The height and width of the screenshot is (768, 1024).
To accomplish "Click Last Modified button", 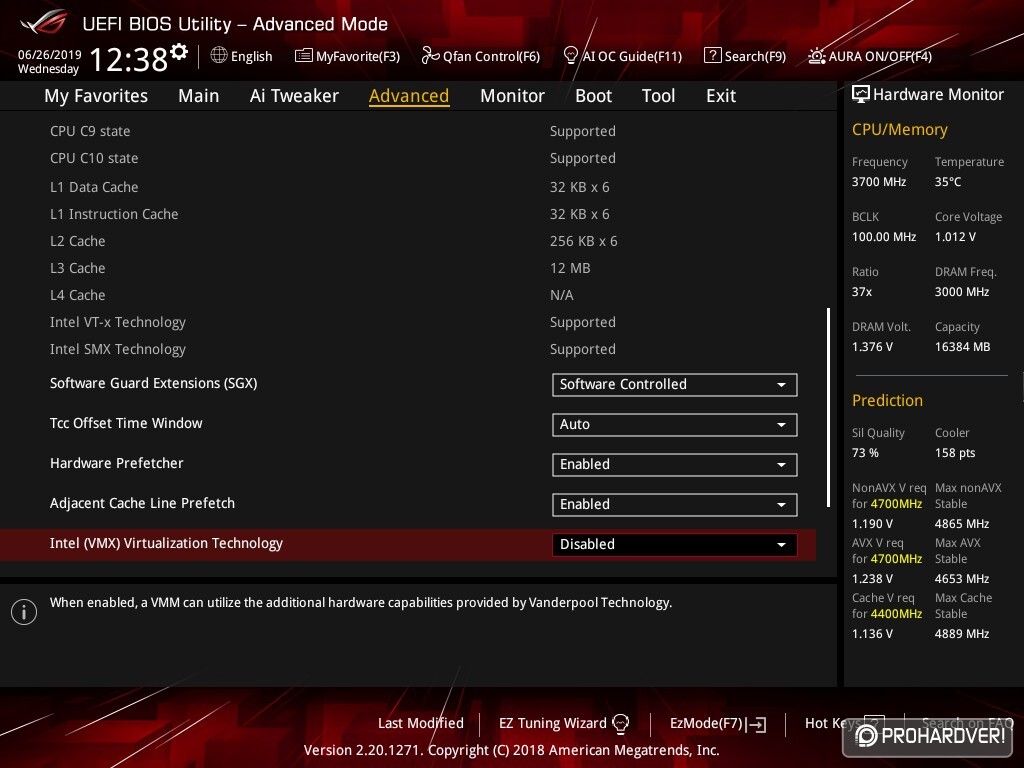I will pos(421,724).
